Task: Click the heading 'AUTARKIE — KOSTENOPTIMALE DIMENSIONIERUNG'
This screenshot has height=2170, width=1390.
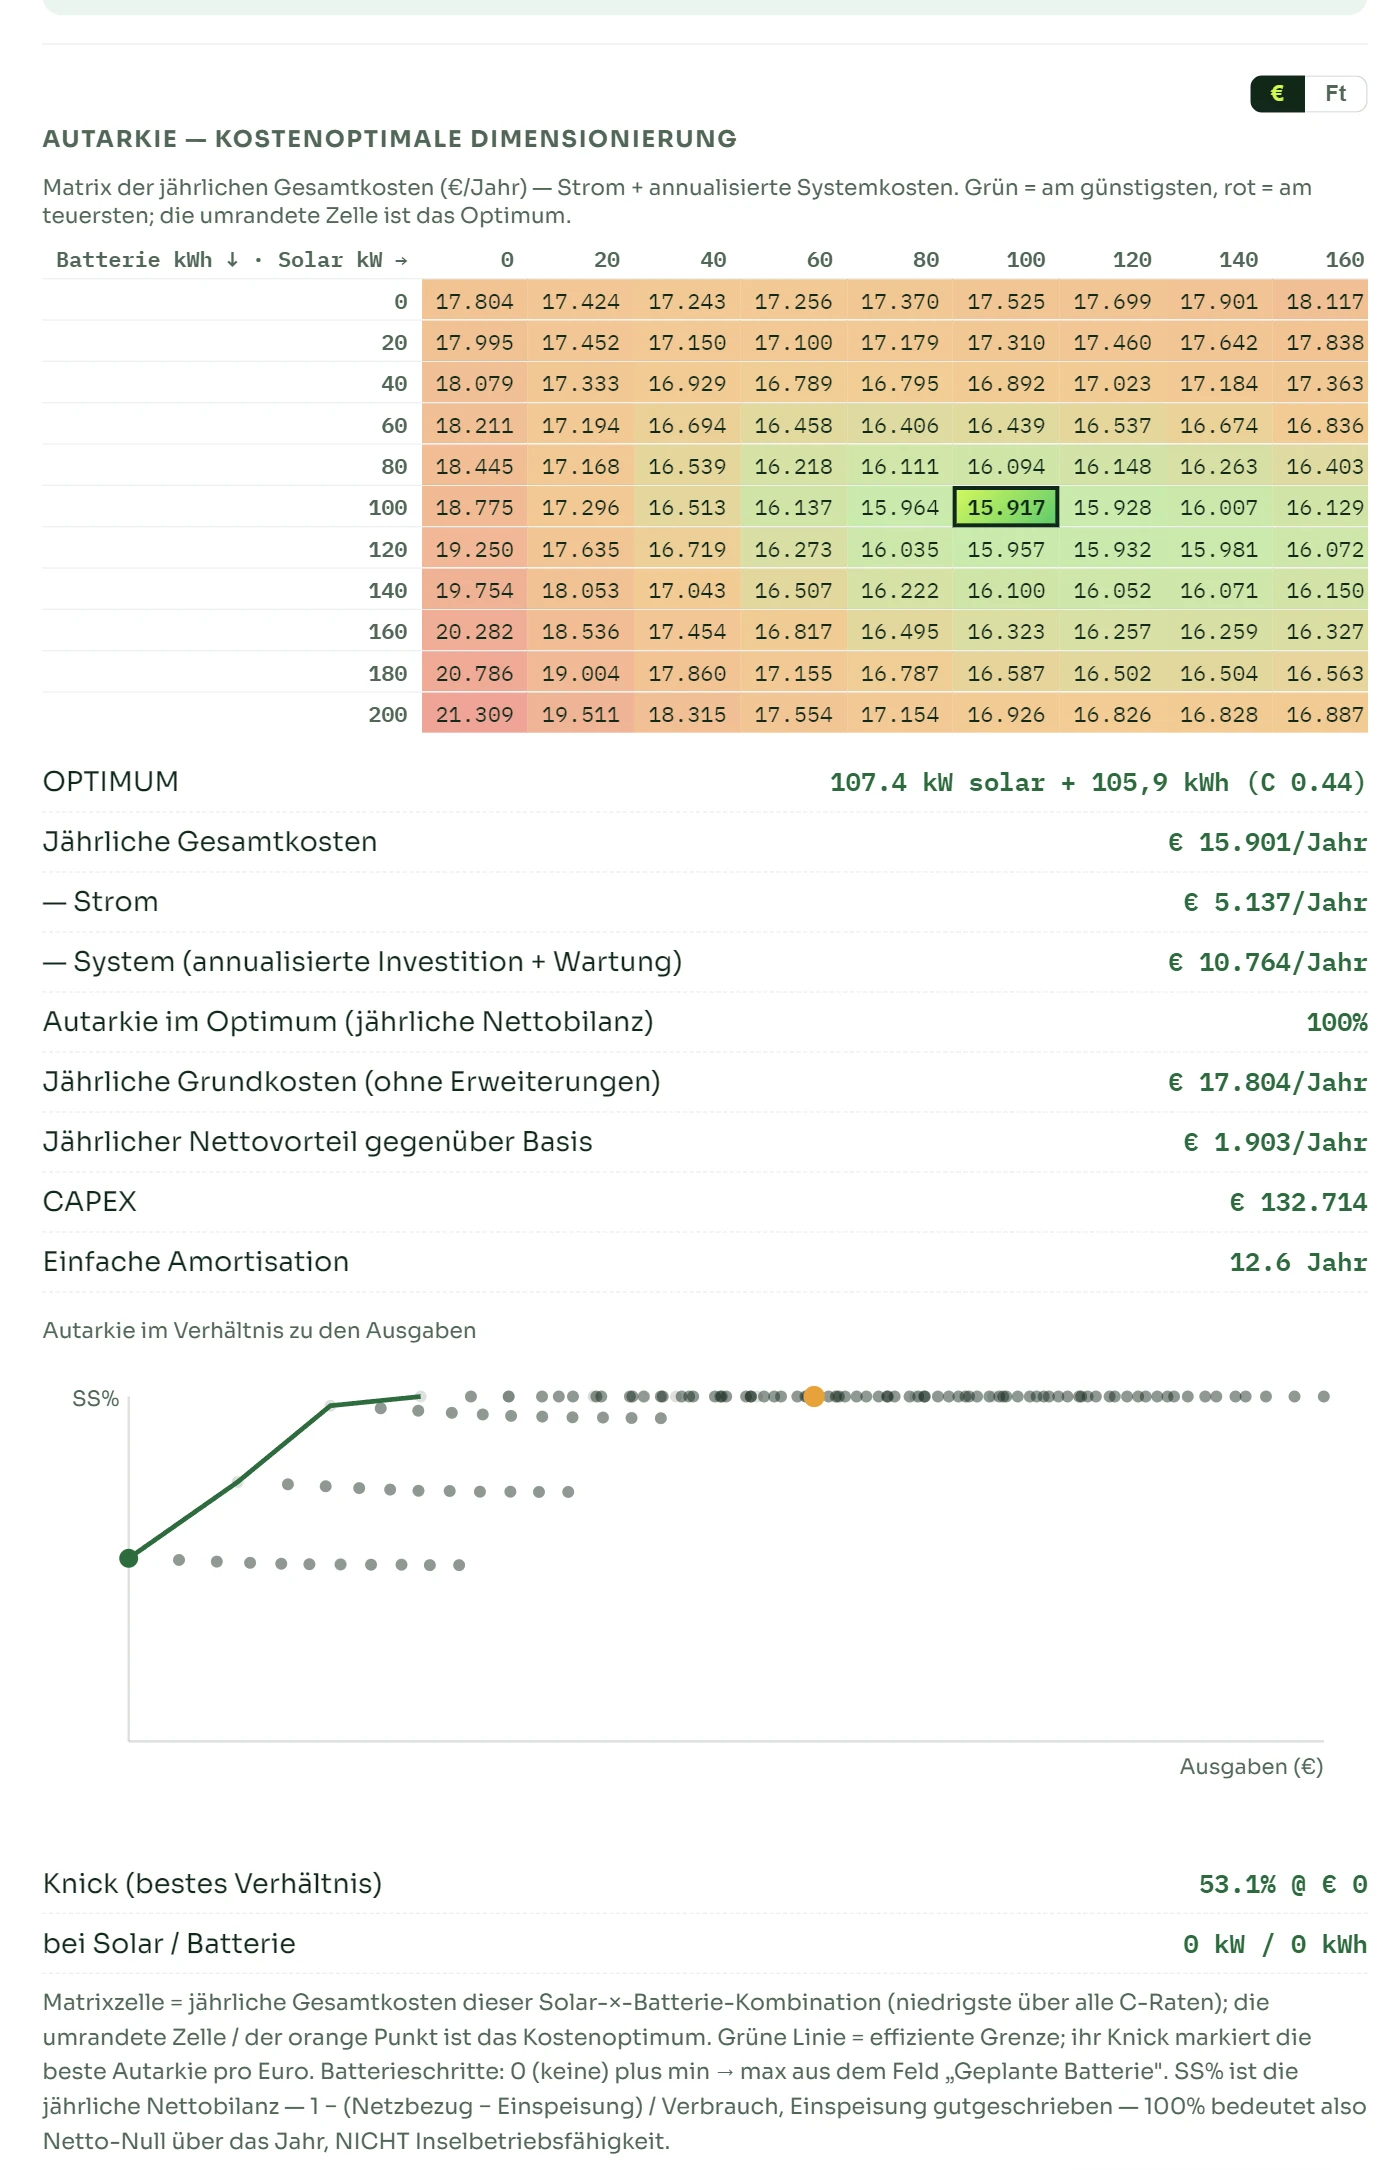Action: click(x=390, y=139)
